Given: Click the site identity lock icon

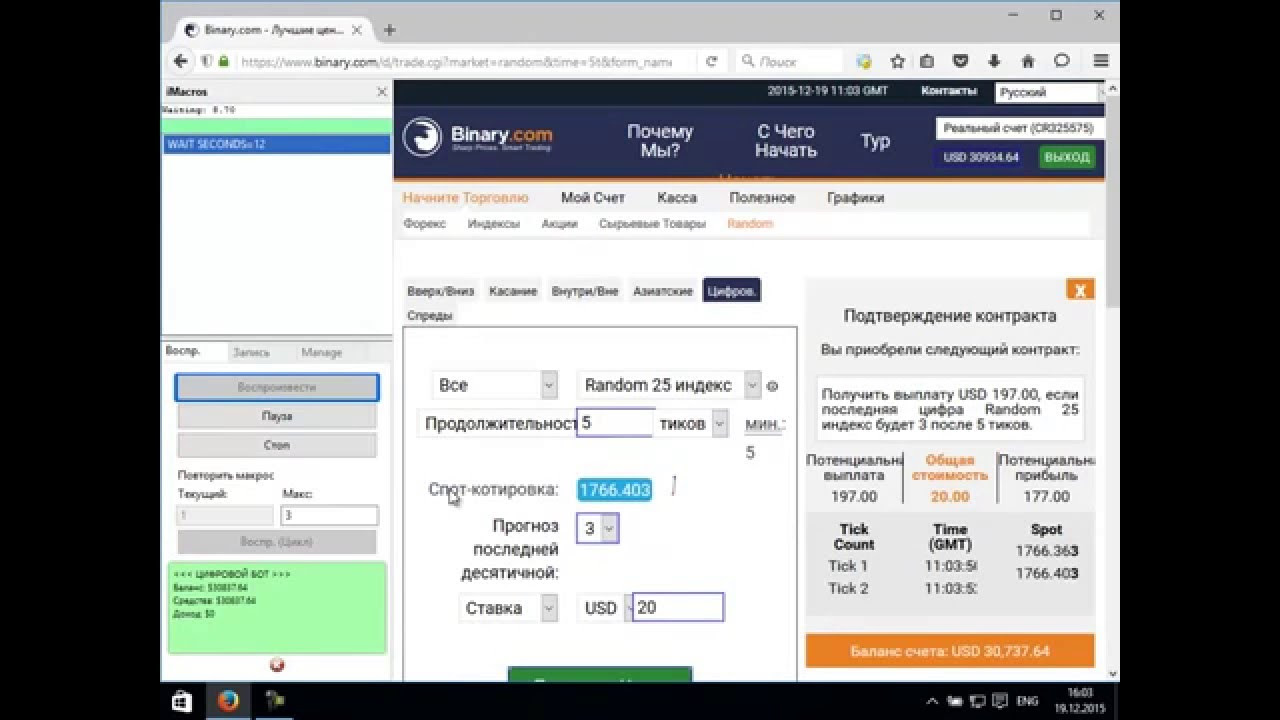Looking at the screenshot, I should [x=223, y=61].
